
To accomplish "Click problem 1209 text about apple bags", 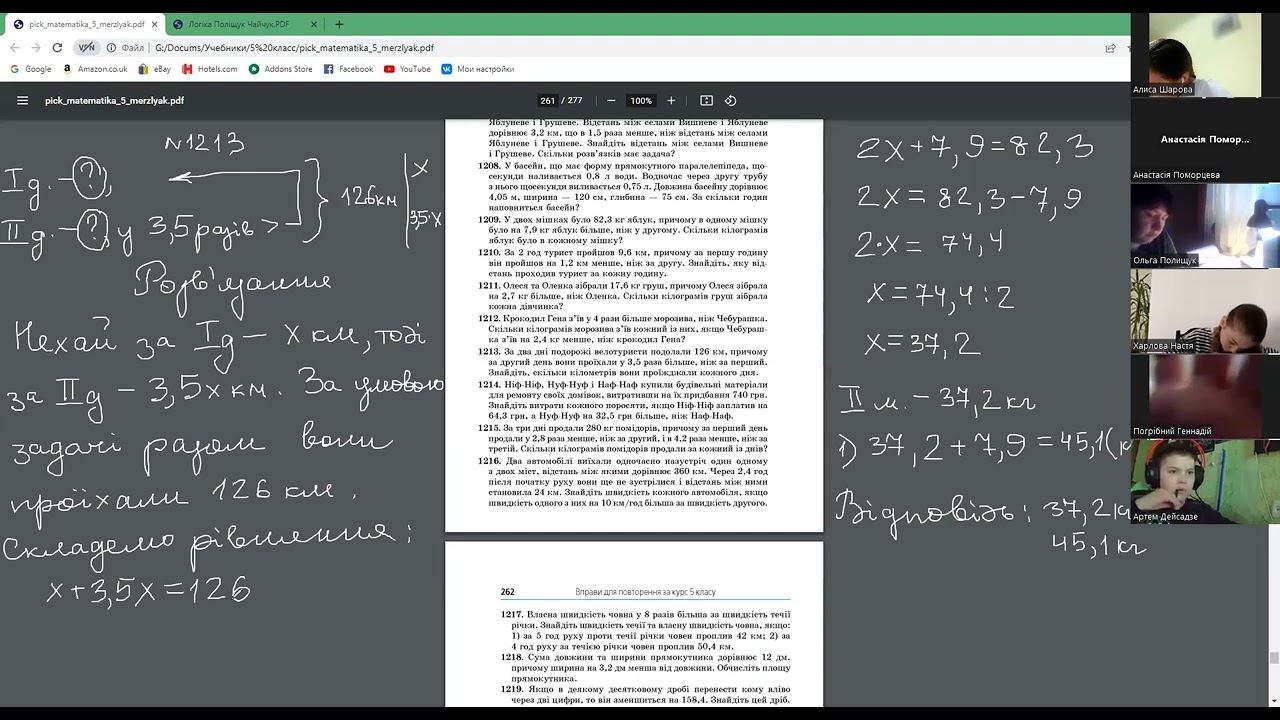I will click(623, 230).
